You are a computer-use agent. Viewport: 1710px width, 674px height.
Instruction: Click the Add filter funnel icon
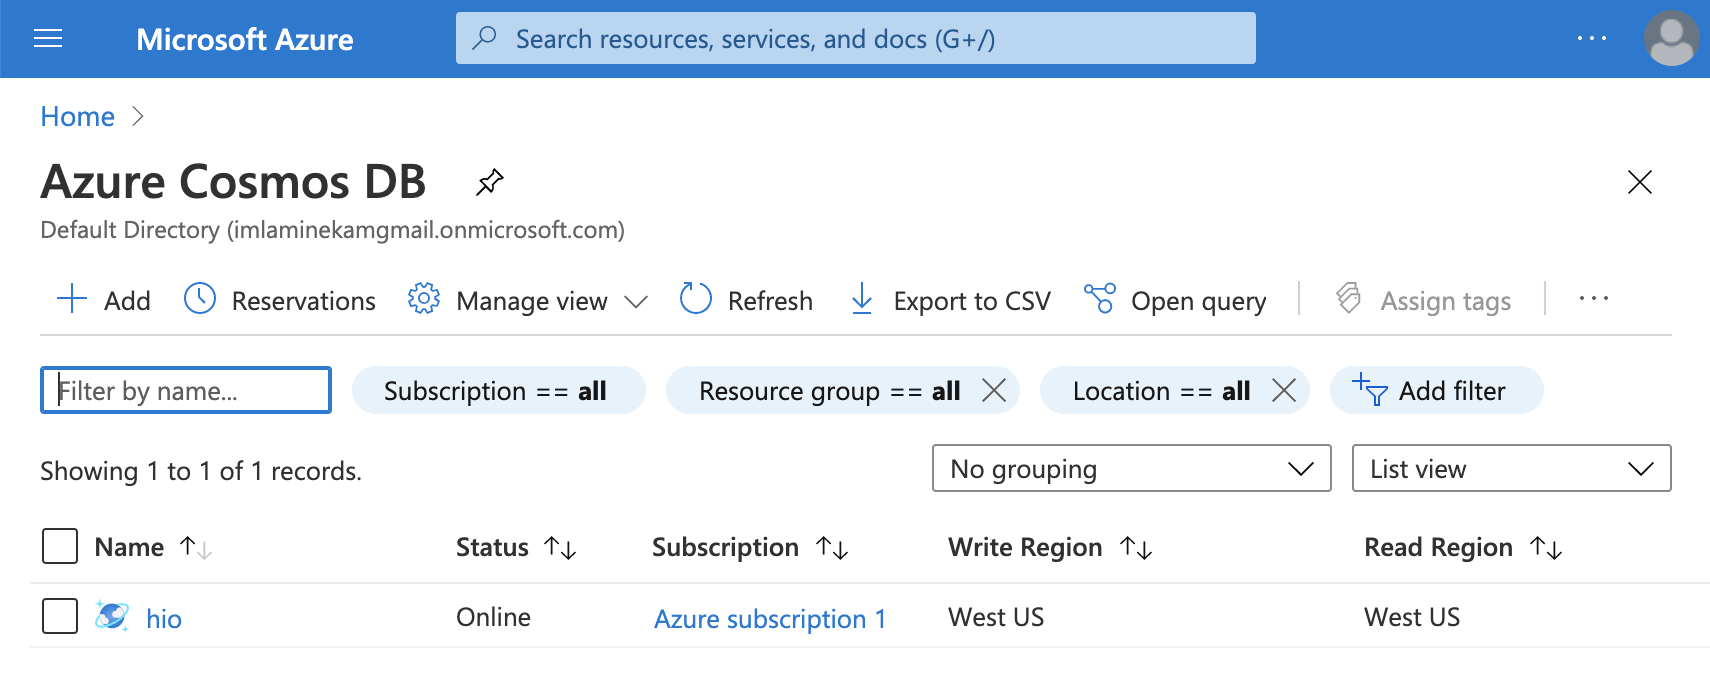click(1370, 389)
